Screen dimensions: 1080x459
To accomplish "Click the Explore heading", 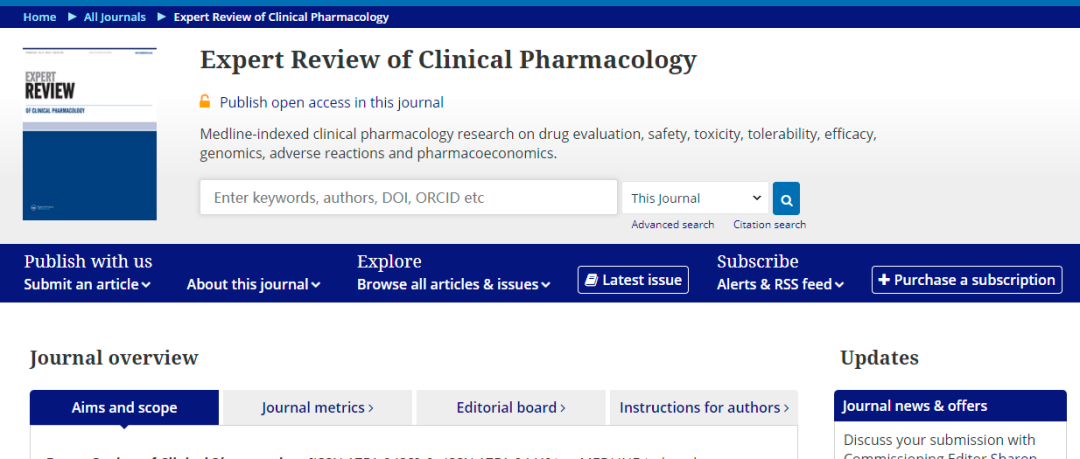I will 389,262.
